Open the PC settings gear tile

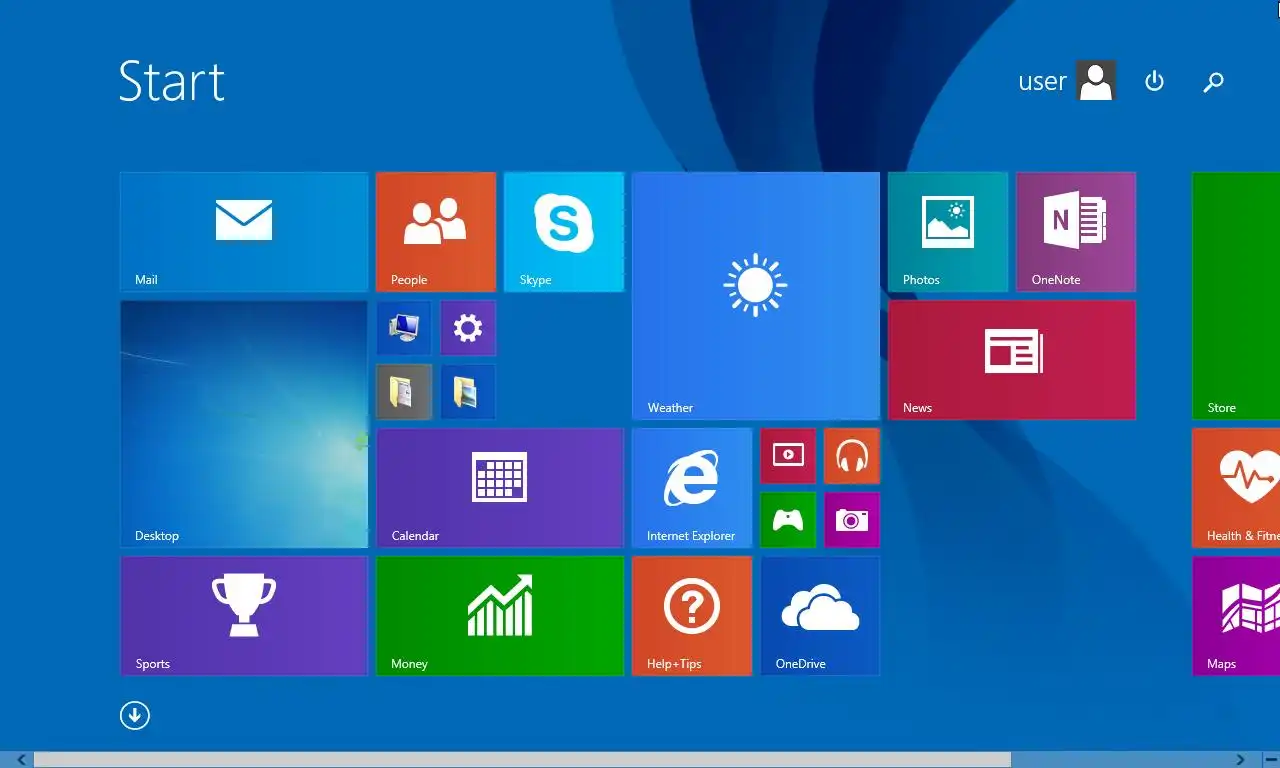click(468, 328)
